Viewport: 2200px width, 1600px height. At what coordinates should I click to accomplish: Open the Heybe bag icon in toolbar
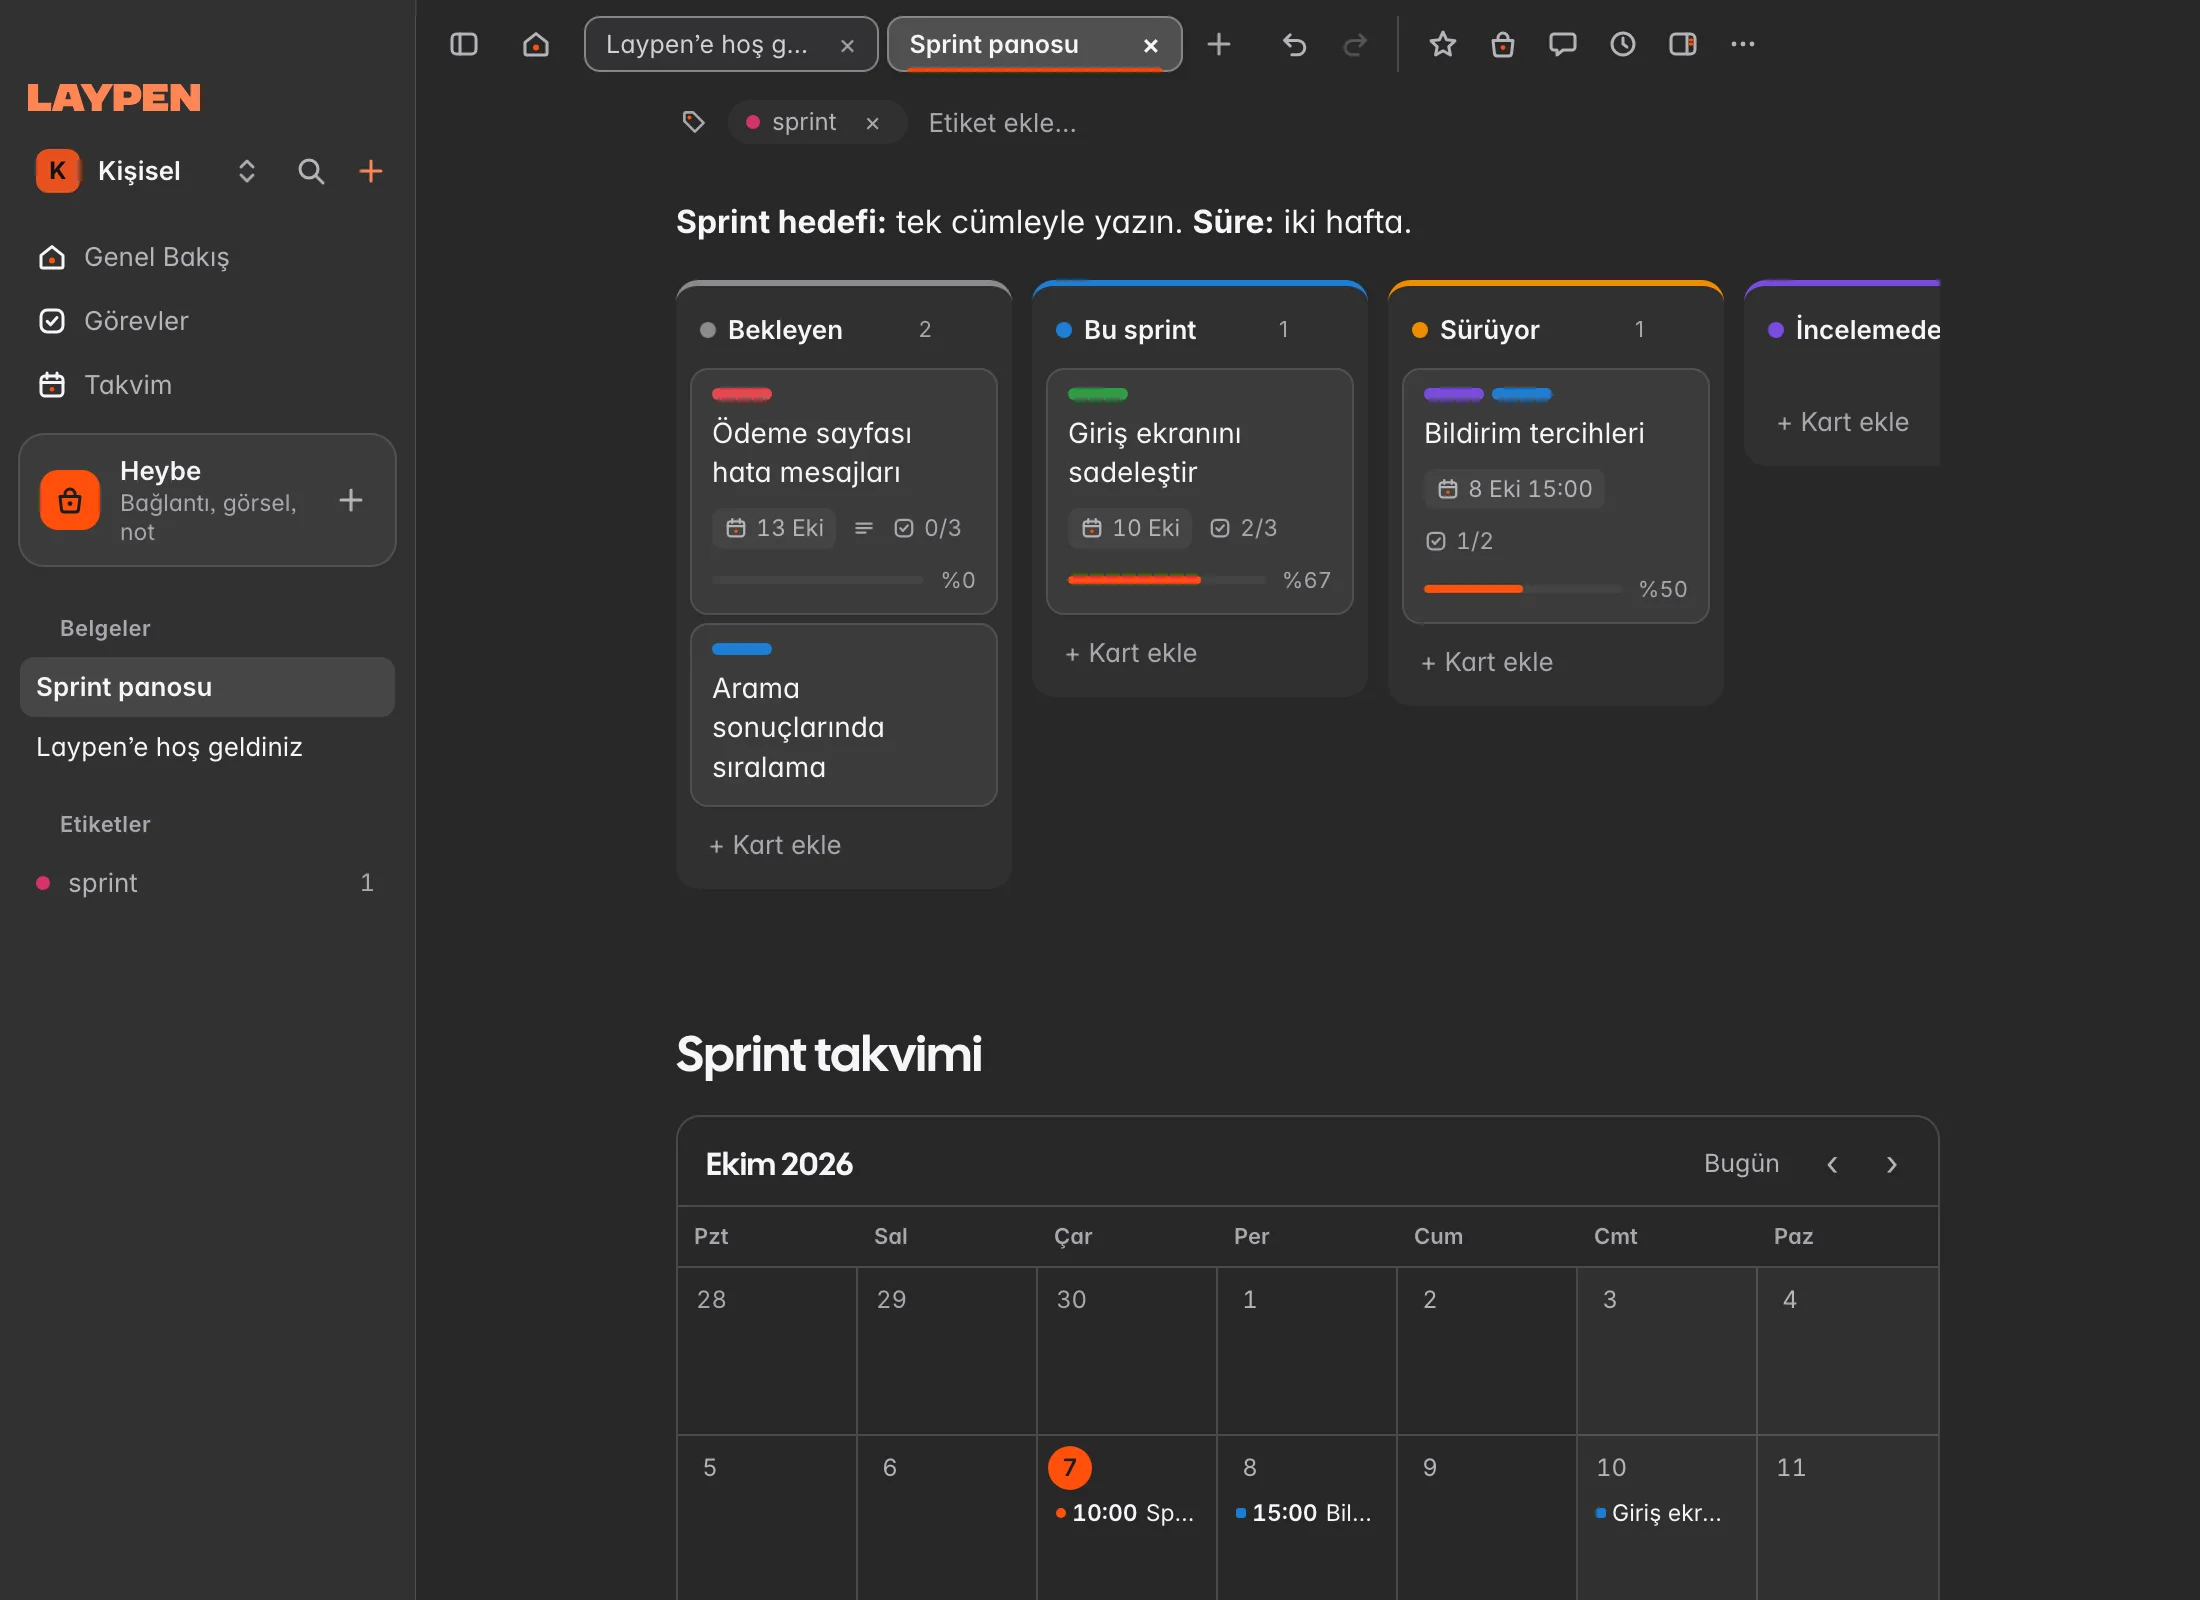[1503, 44]
